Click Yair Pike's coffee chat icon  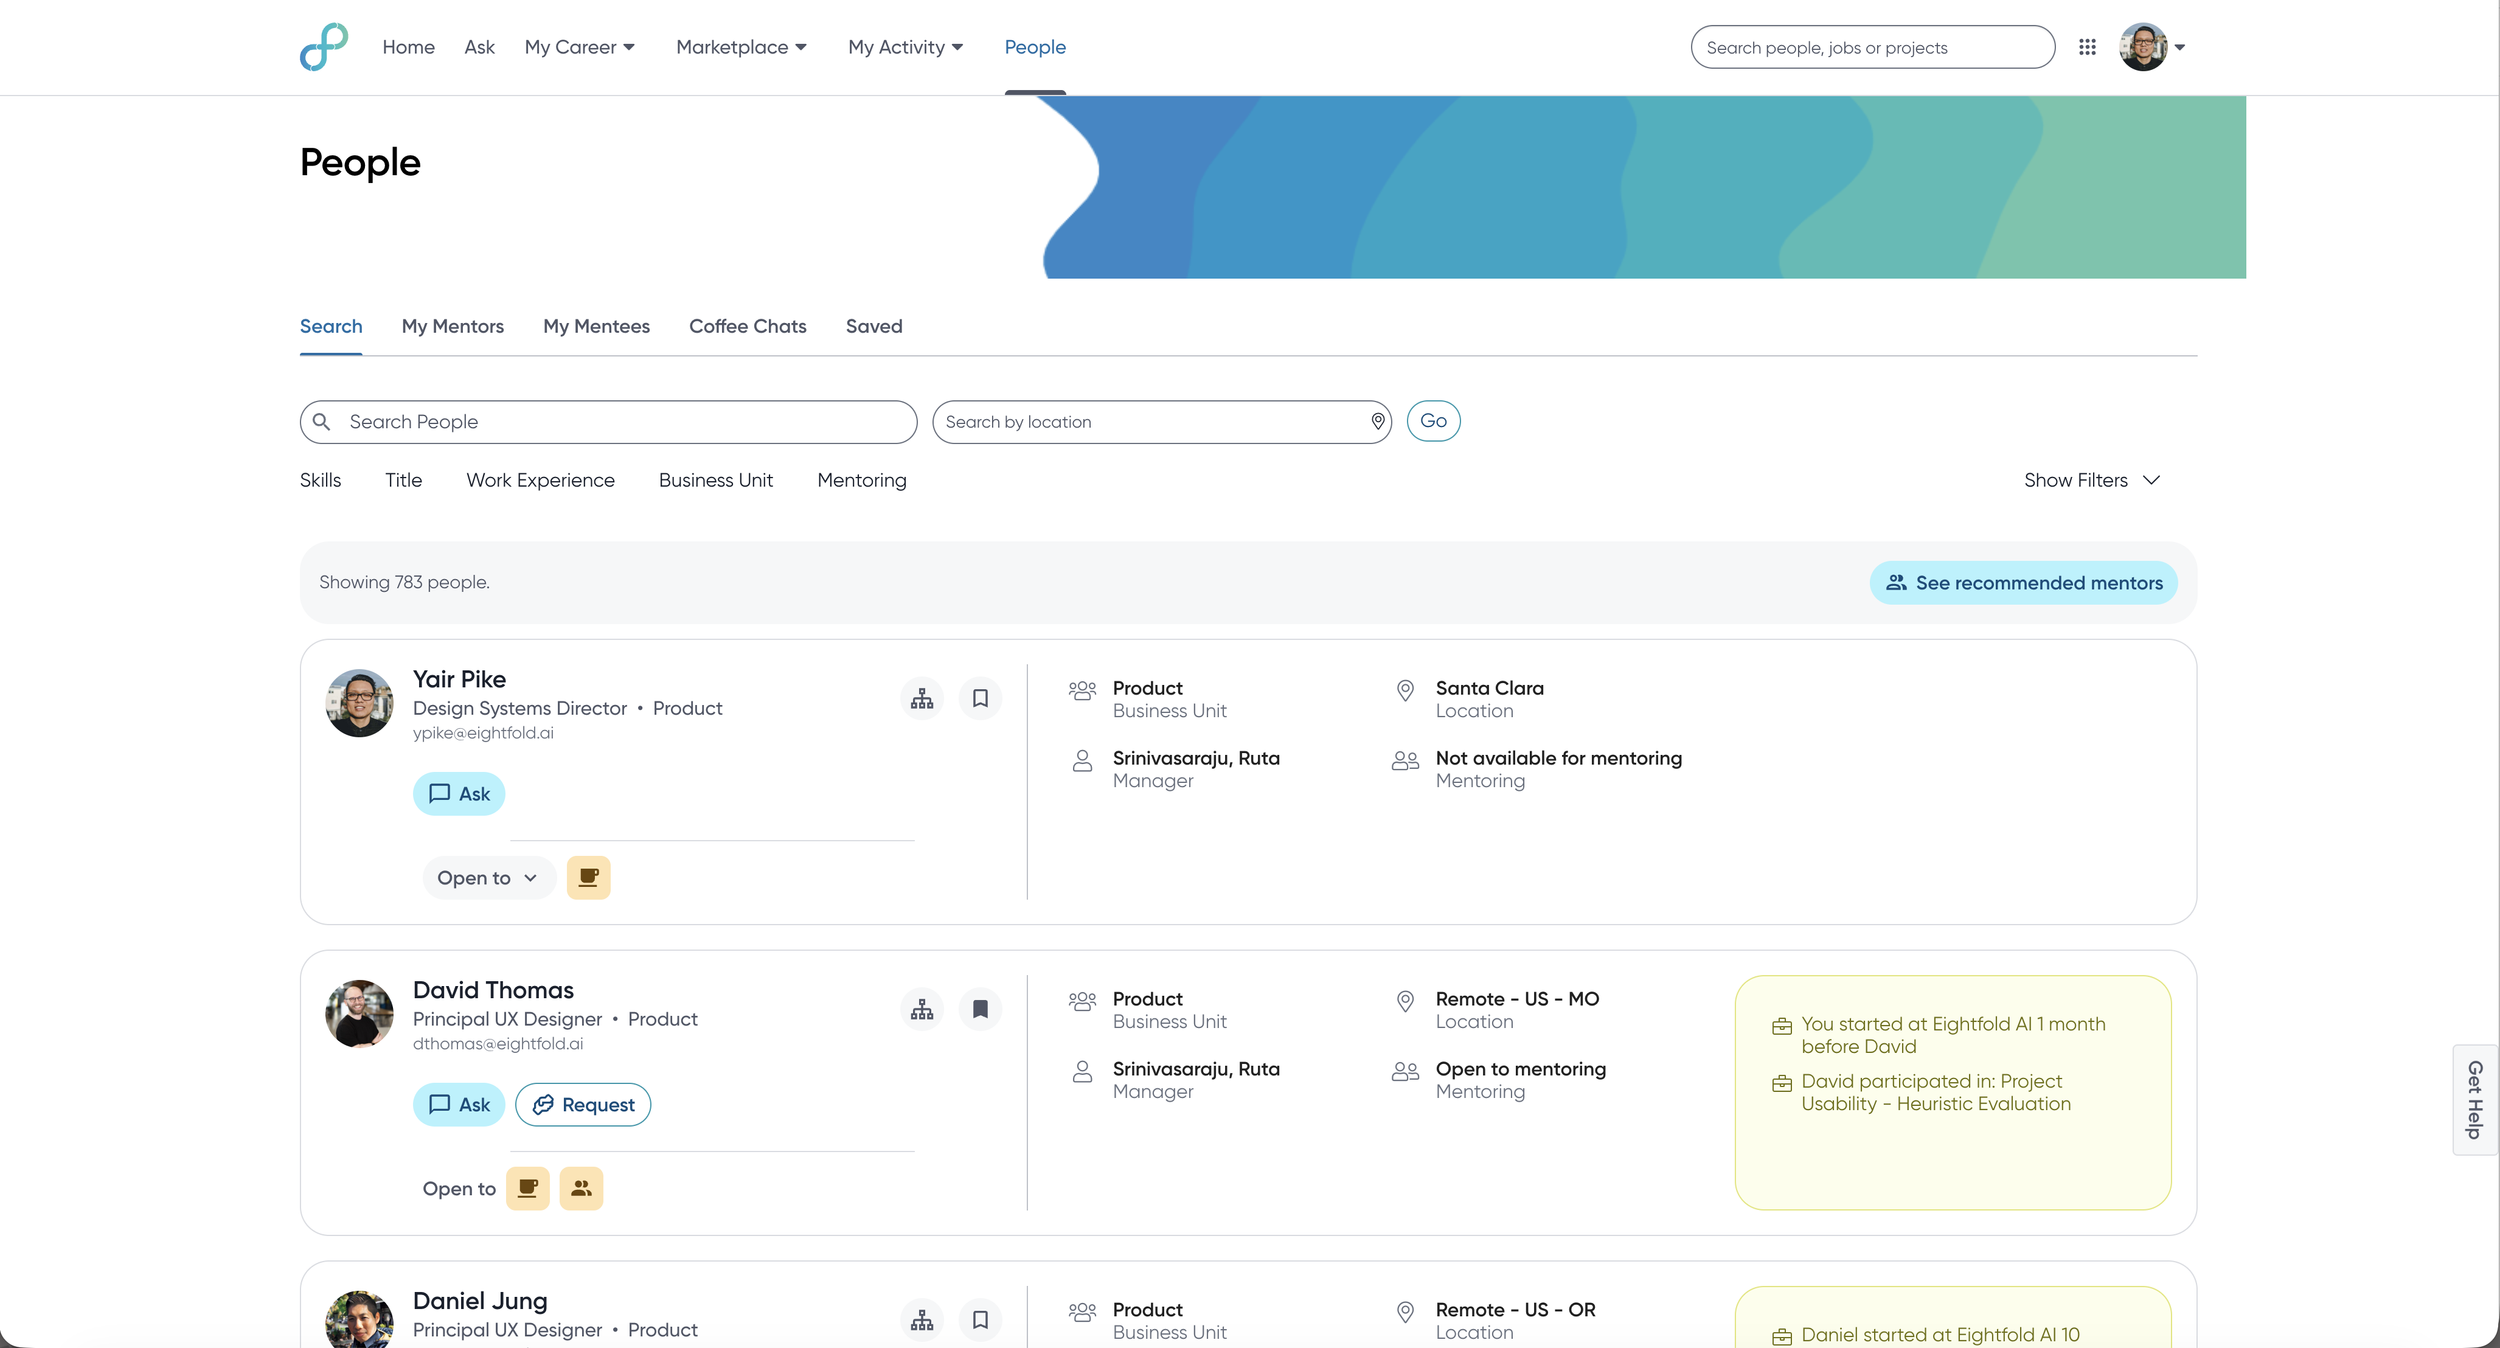pyautogui.click(x=588, y=878)
